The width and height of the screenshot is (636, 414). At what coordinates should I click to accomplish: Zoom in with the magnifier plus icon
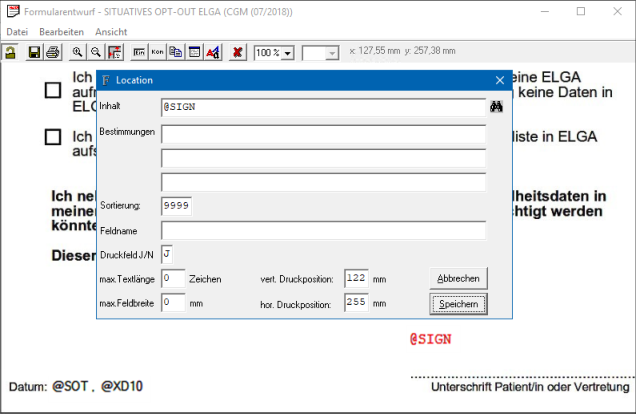click(77, 52)
